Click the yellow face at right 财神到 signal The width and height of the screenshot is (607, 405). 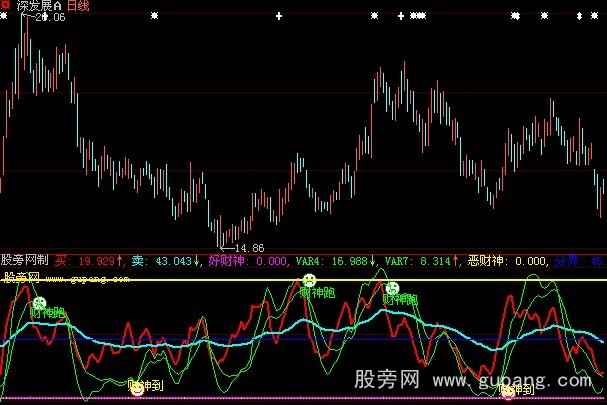(508, 393)
